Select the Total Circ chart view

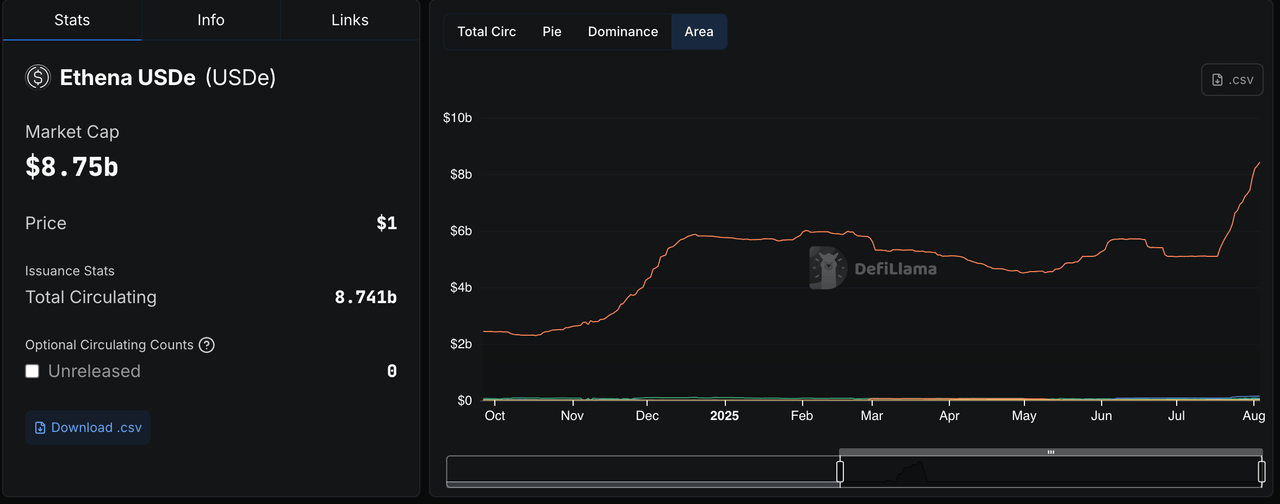point(487,32)
